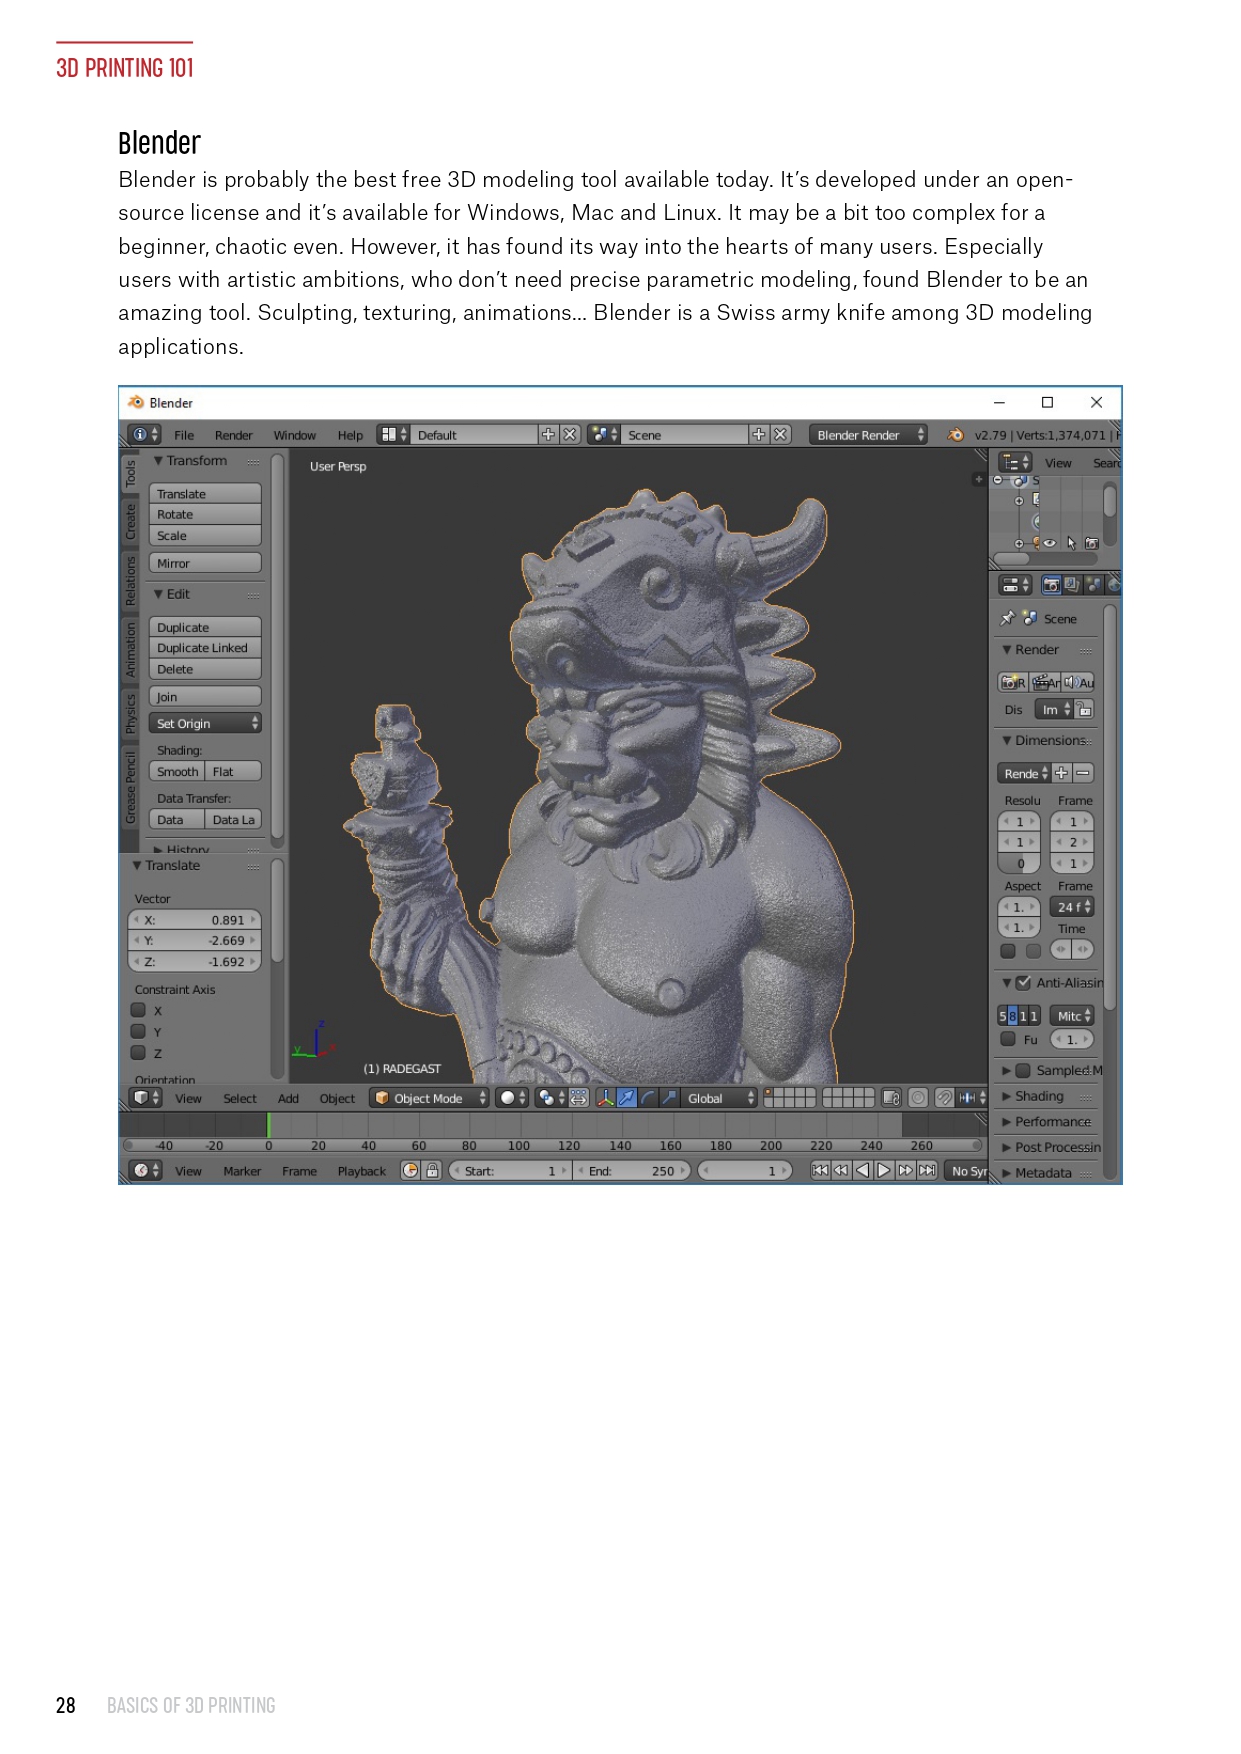Toggle the Y constraint axis checkbox
Viewport: 1241px width, 1754px height.
[x=139, y=1031]
